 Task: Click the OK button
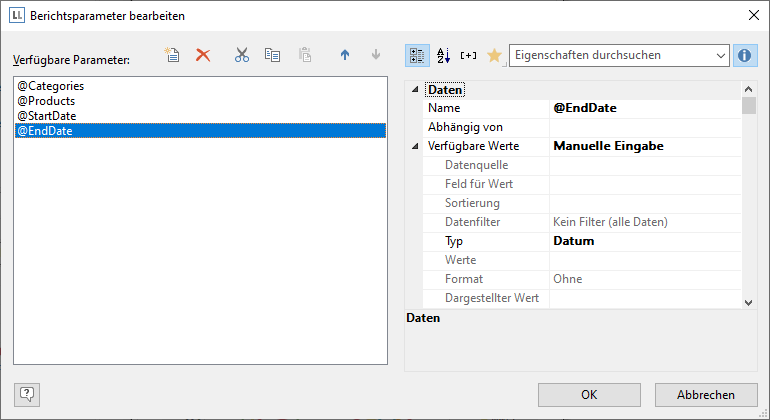589,395
